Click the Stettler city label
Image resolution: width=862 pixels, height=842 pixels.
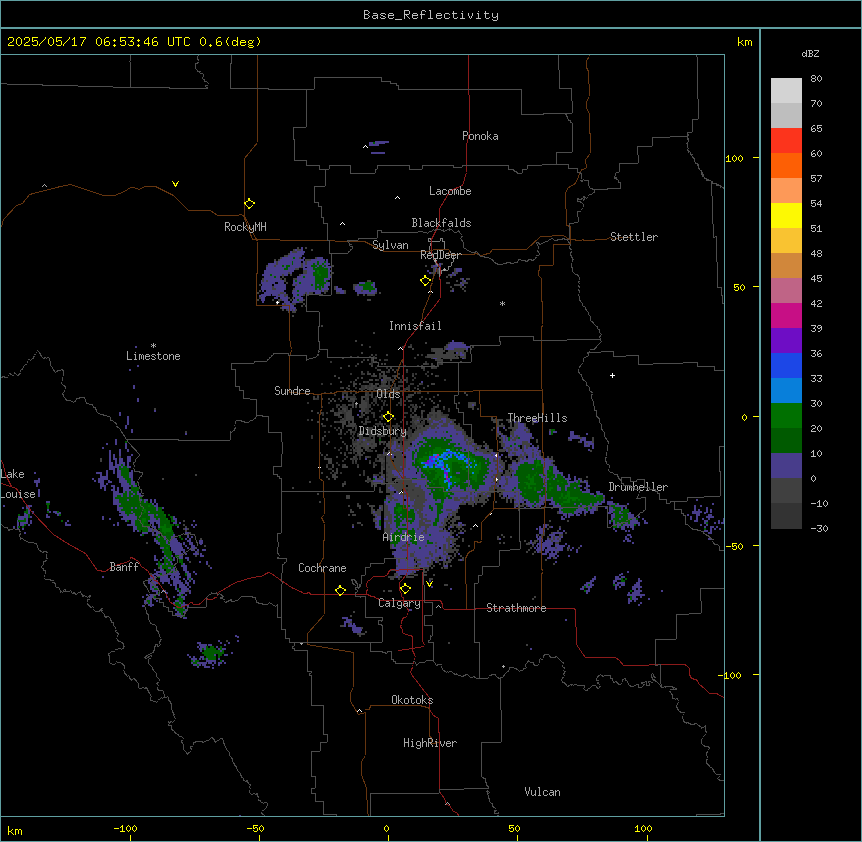pyautogui.click(x=634, y=237)
